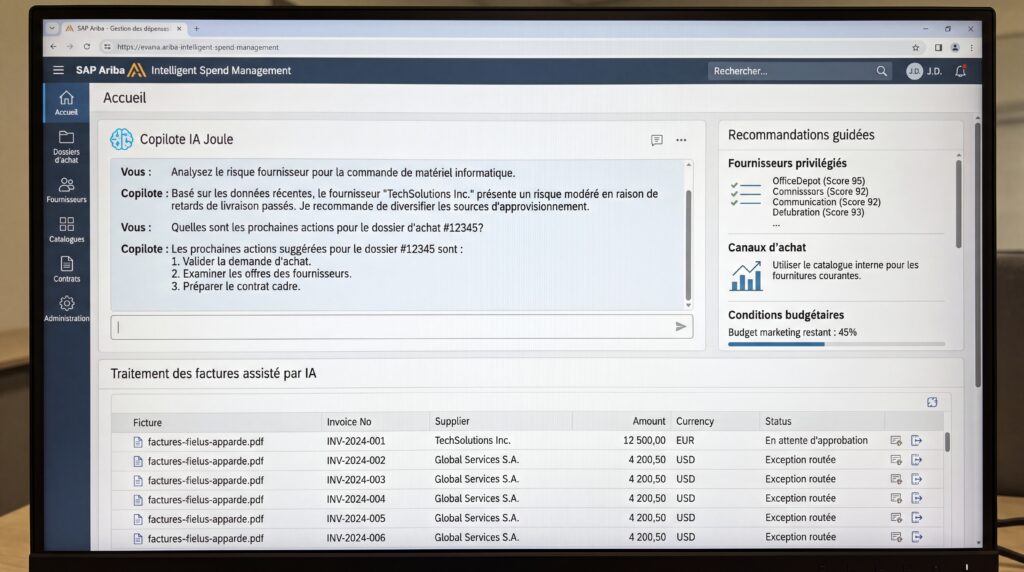Open the Joule chat history icon

pyautogui.click(x=656, y=140)
